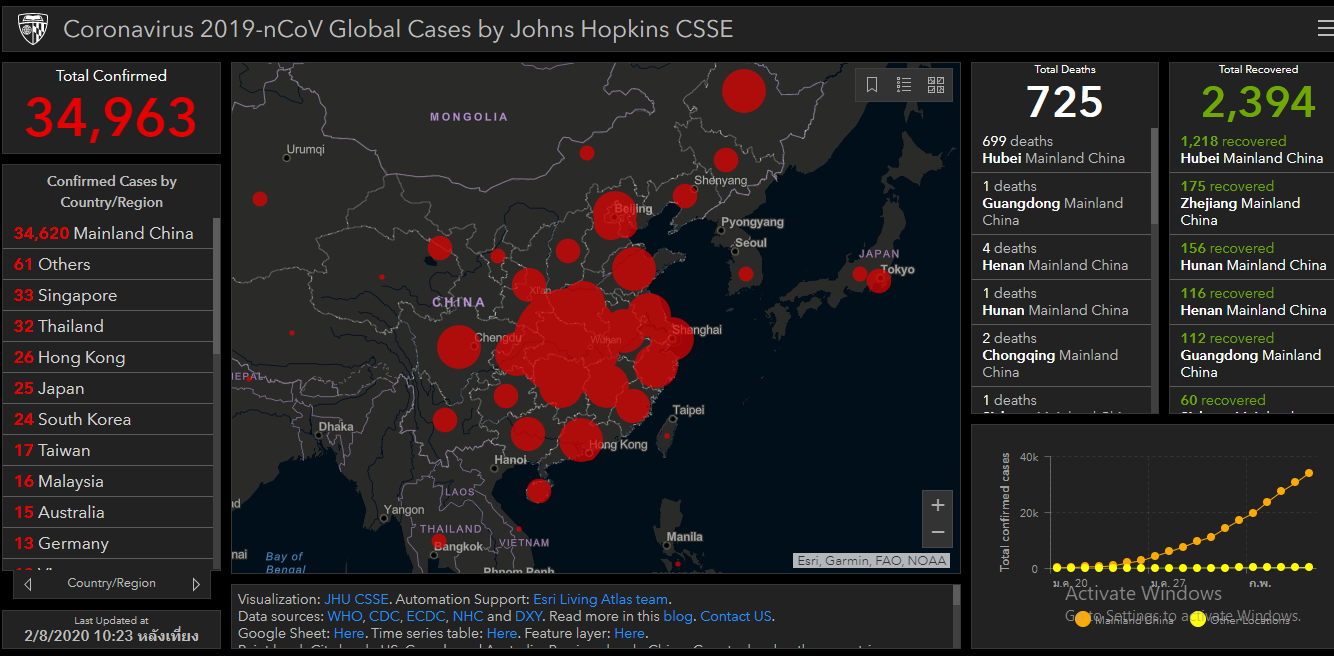Select Singapore in the confirmed cases list
Viewport: 1334px width, 656px height.
[108, 295]
